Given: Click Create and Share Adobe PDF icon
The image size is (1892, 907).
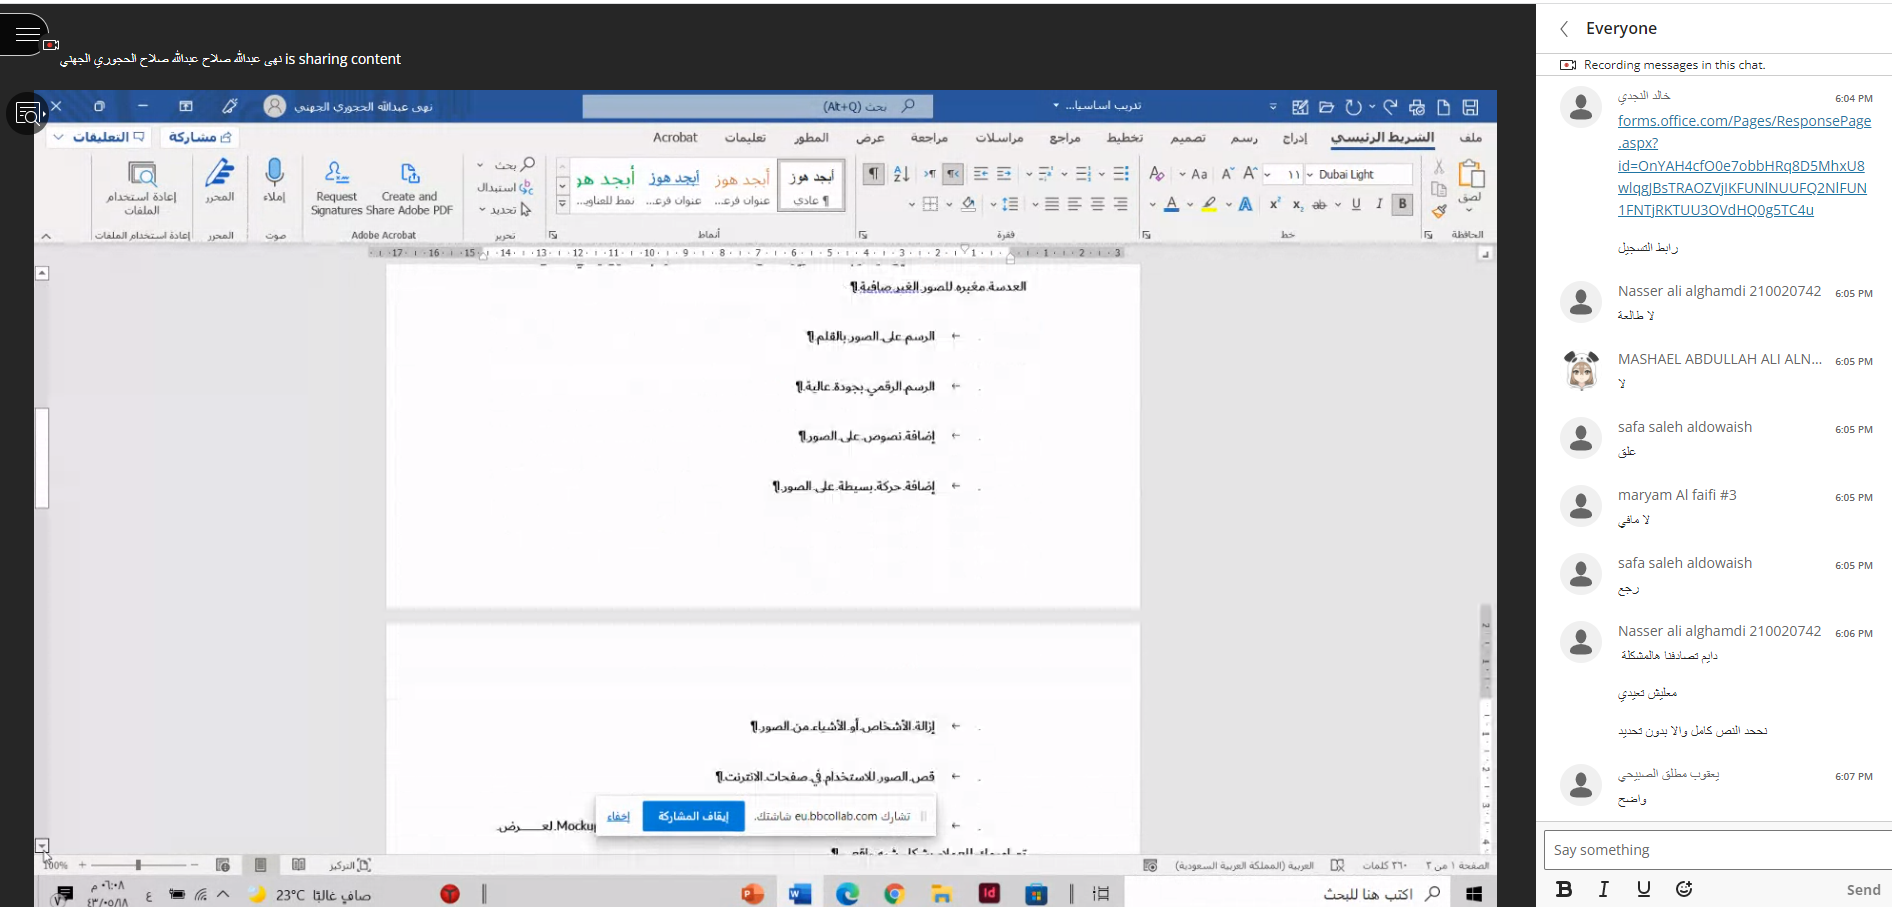Looking at the screenshot, I should pos(409,173).
